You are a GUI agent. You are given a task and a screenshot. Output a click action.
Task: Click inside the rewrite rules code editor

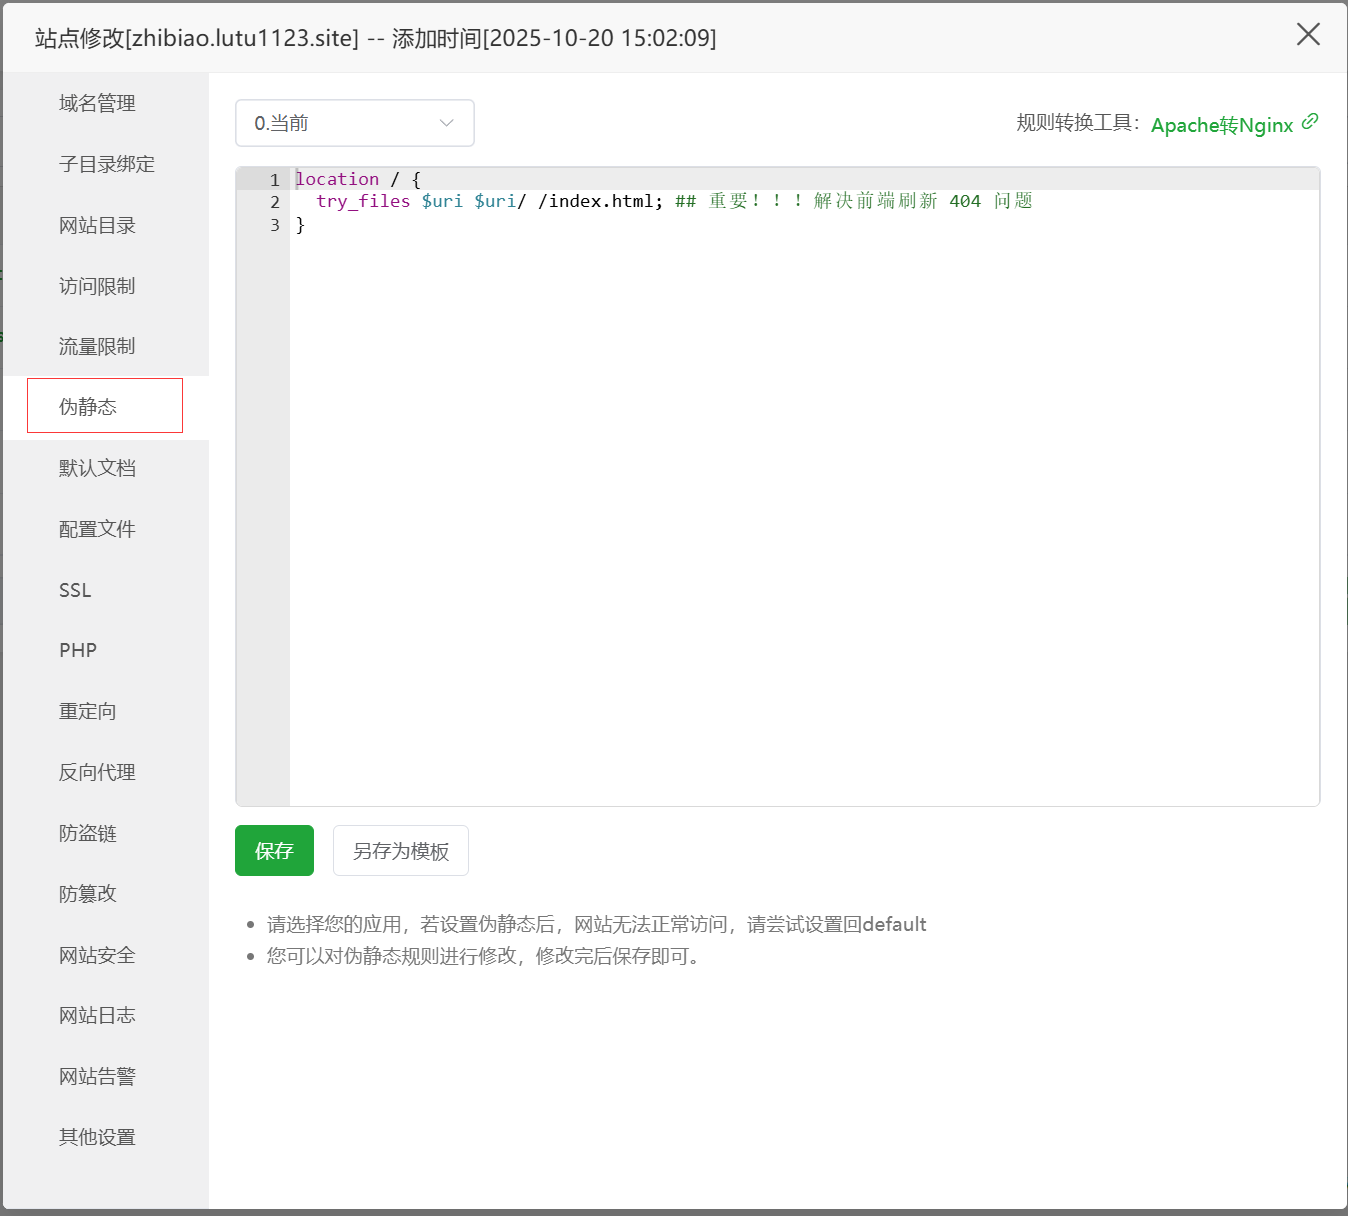(x=800, y=500)
